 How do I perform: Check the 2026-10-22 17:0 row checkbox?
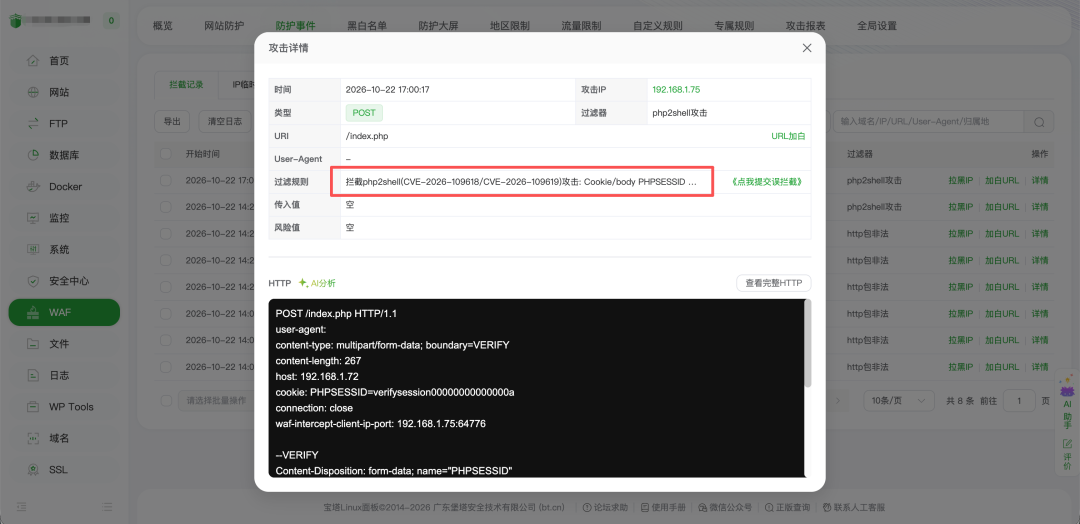tap(165, 180)
